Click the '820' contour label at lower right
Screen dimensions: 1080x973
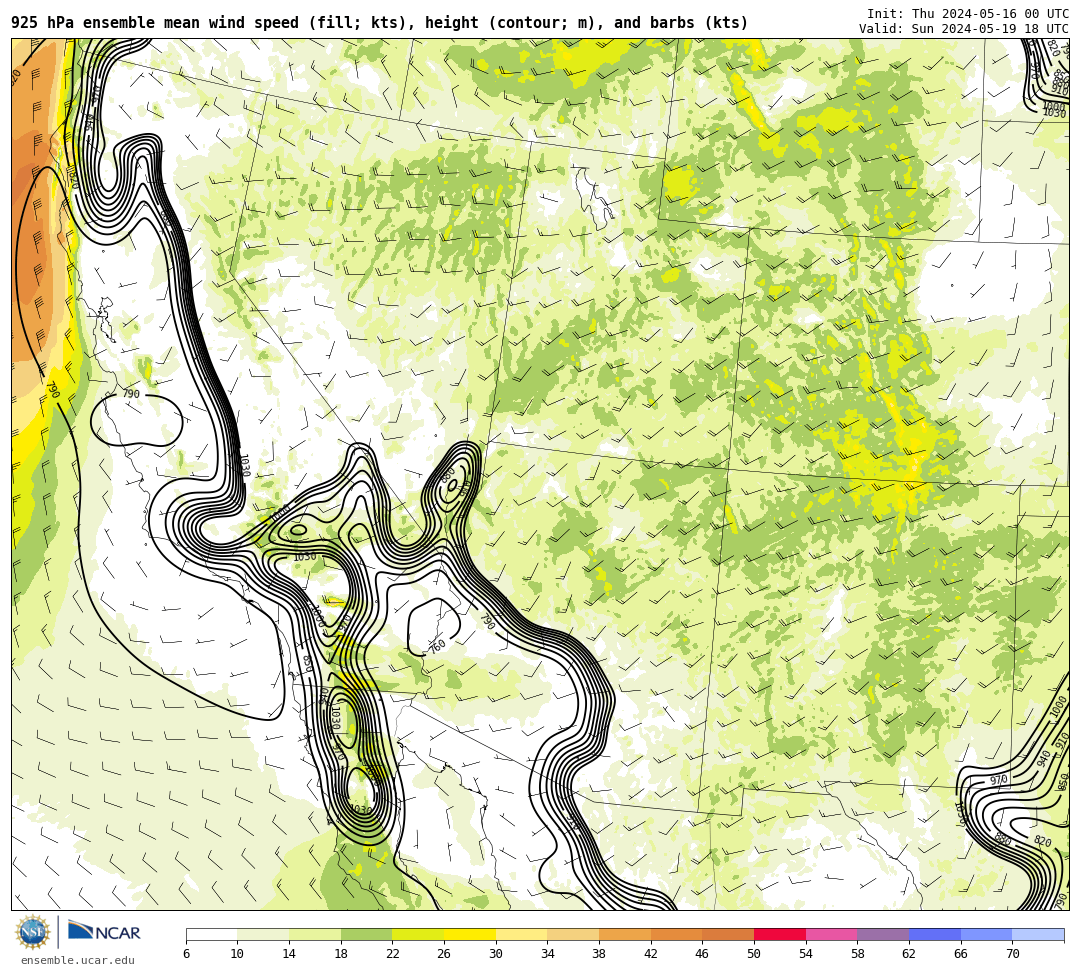[1043, 841]
